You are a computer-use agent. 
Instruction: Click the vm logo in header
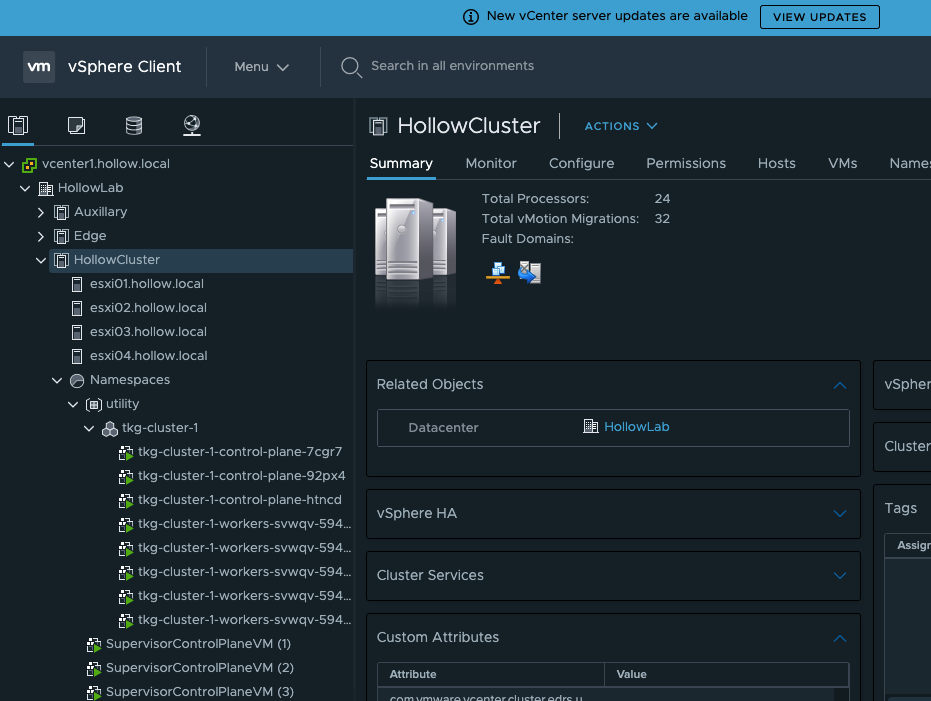point(39,67)
